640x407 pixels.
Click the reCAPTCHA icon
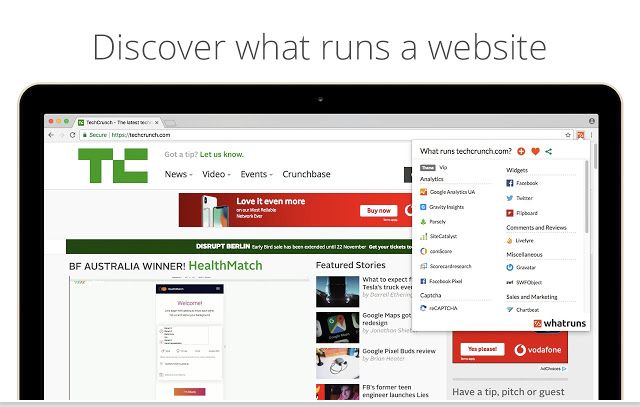pos(424,308)
